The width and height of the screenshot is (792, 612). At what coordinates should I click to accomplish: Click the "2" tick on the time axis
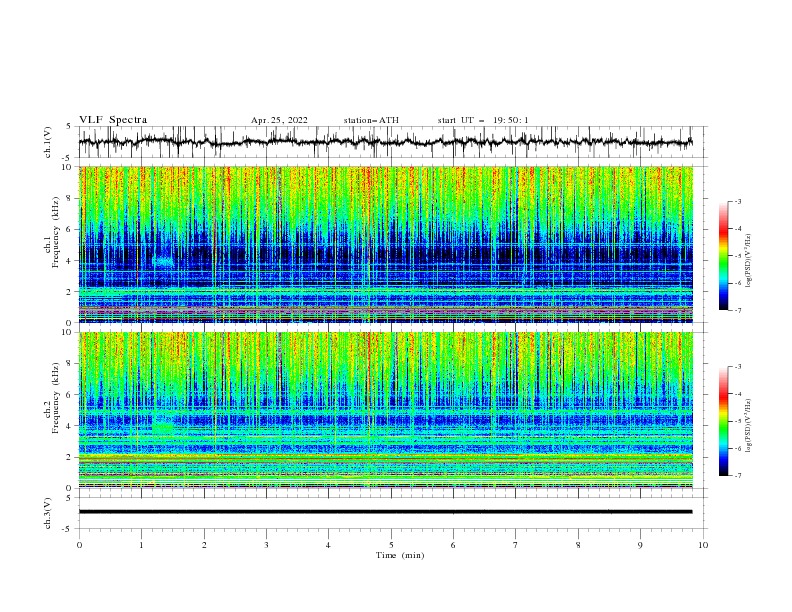[x=204, y=545]
